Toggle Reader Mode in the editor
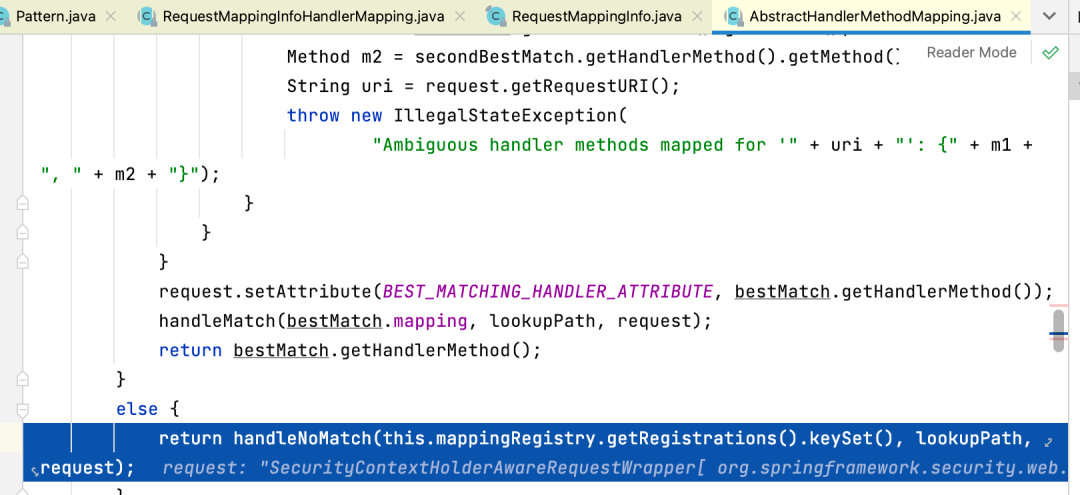Viewport: 1080px width, 495px height. [971, 52]
